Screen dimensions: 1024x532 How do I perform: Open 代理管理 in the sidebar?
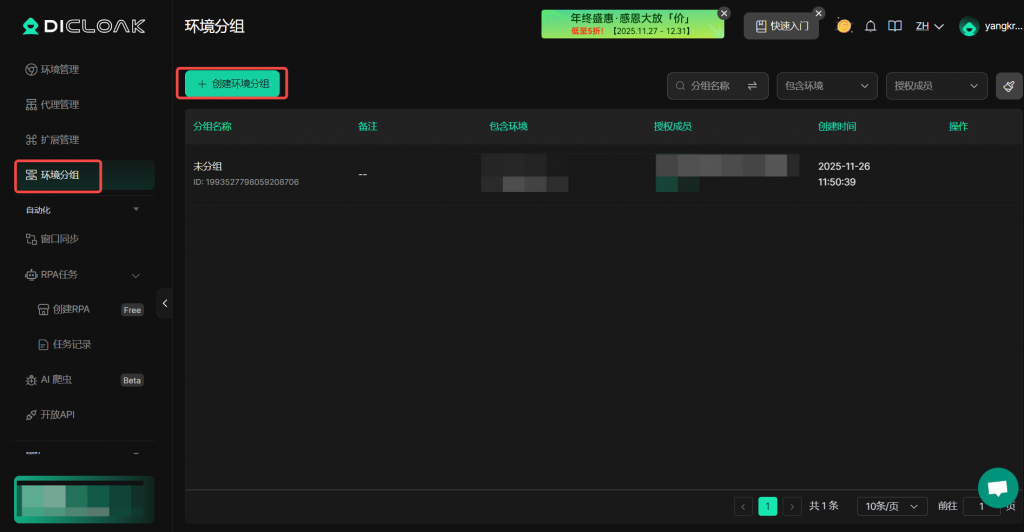click(x=60, y=105)
